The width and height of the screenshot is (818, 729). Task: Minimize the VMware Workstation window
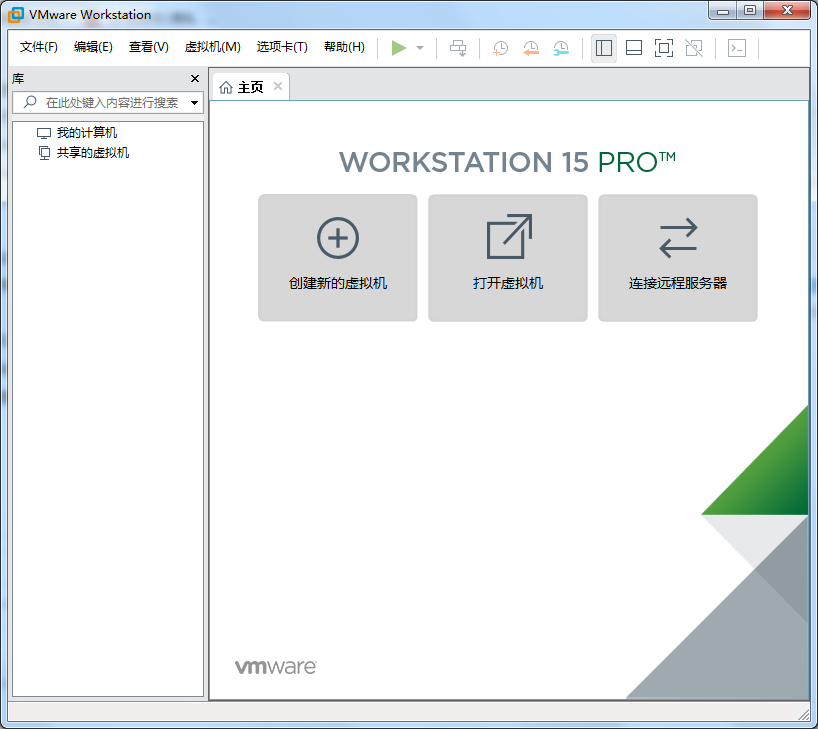tap(723, 10)
